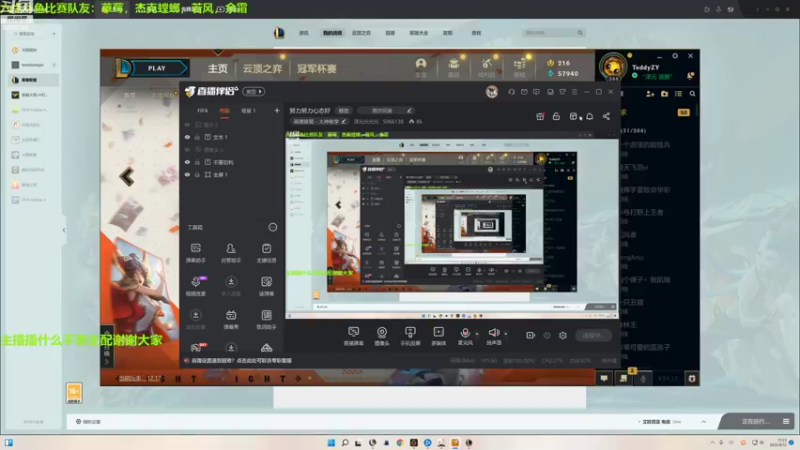
Task: Expand the toolbox more-options circle button
Action: pos(273,227)
